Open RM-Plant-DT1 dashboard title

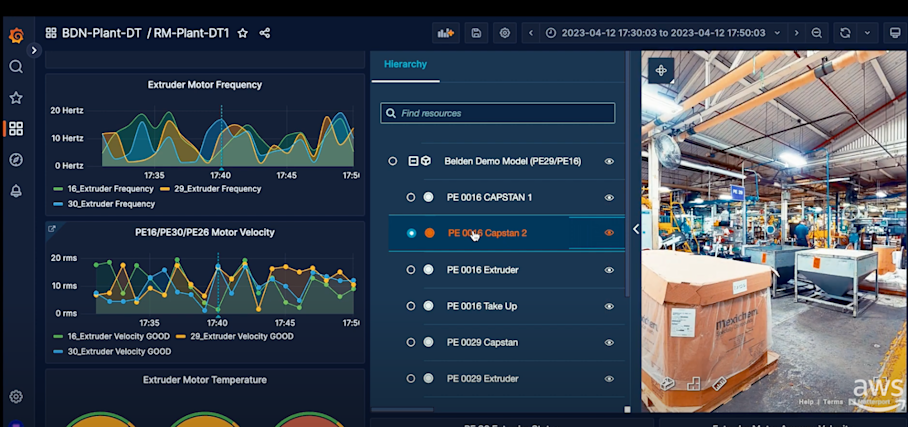pyautogui.click(x=192, y=33)
